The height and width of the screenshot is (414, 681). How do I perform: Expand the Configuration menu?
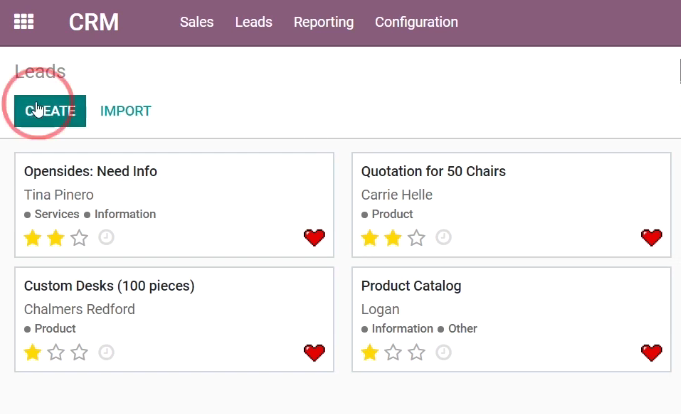[x=417, y=22]
